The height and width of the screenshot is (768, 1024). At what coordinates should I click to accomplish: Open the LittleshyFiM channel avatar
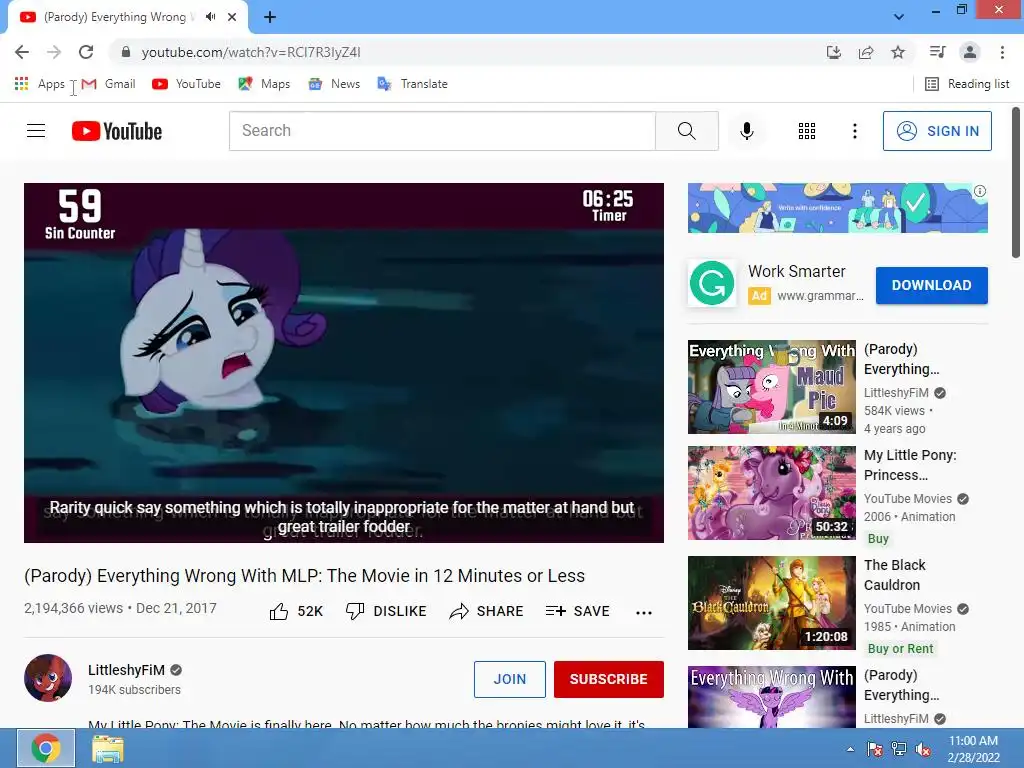[48, 678]
